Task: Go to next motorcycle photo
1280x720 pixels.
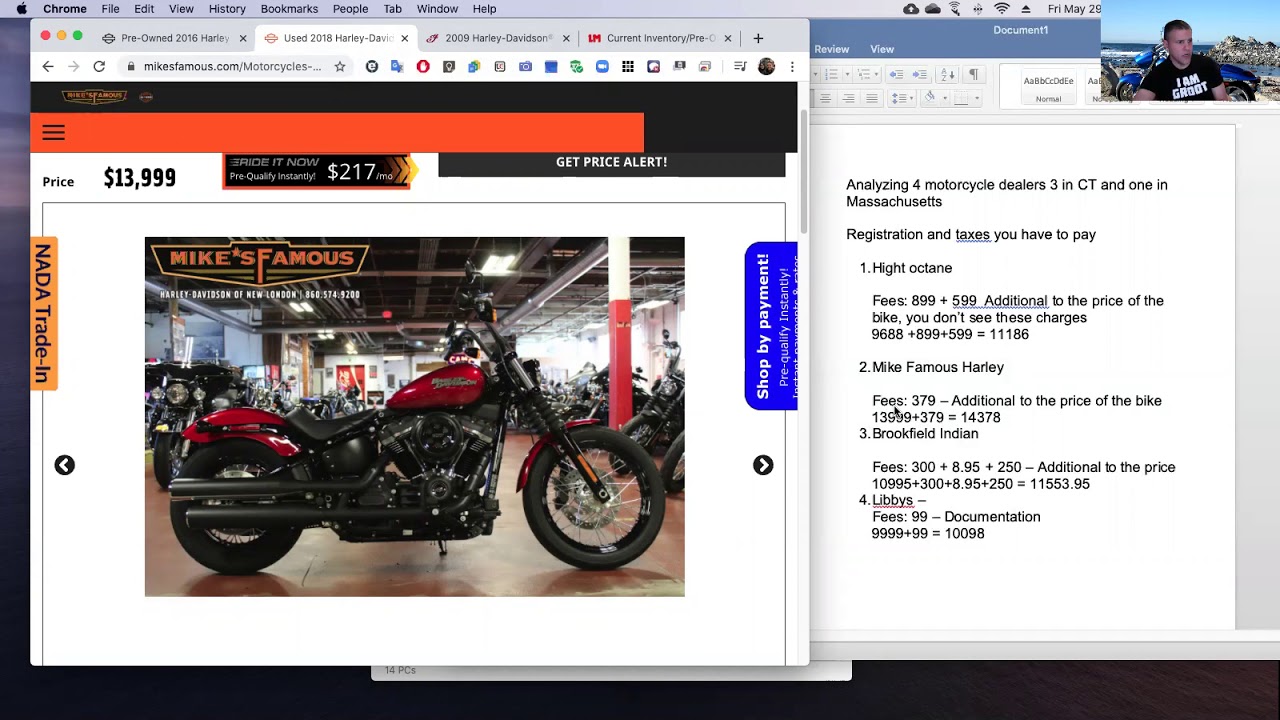Action: point(763,465)
